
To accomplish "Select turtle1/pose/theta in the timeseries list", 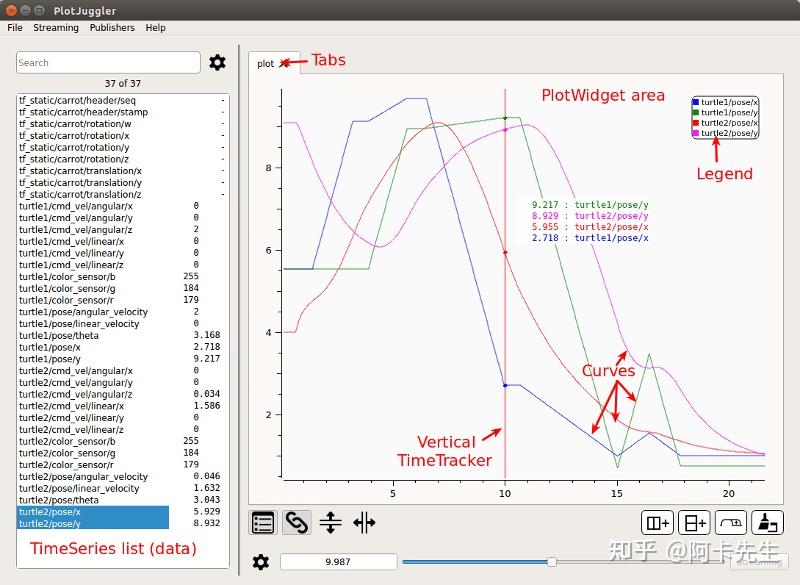I will 59,335.
